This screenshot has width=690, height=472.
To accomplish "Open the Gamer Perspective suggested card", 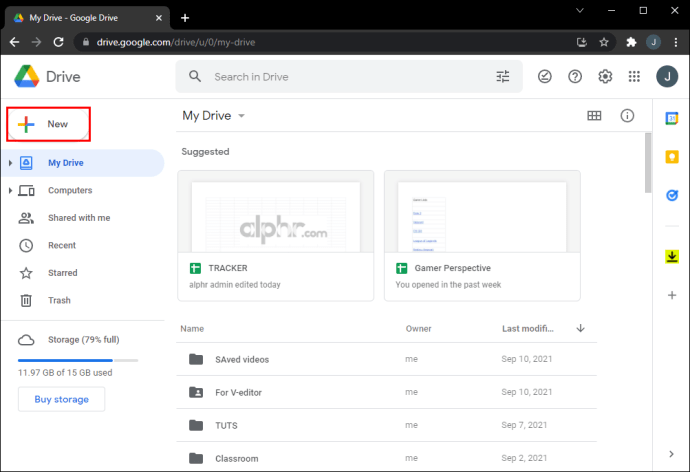I will tap(482, 236).
